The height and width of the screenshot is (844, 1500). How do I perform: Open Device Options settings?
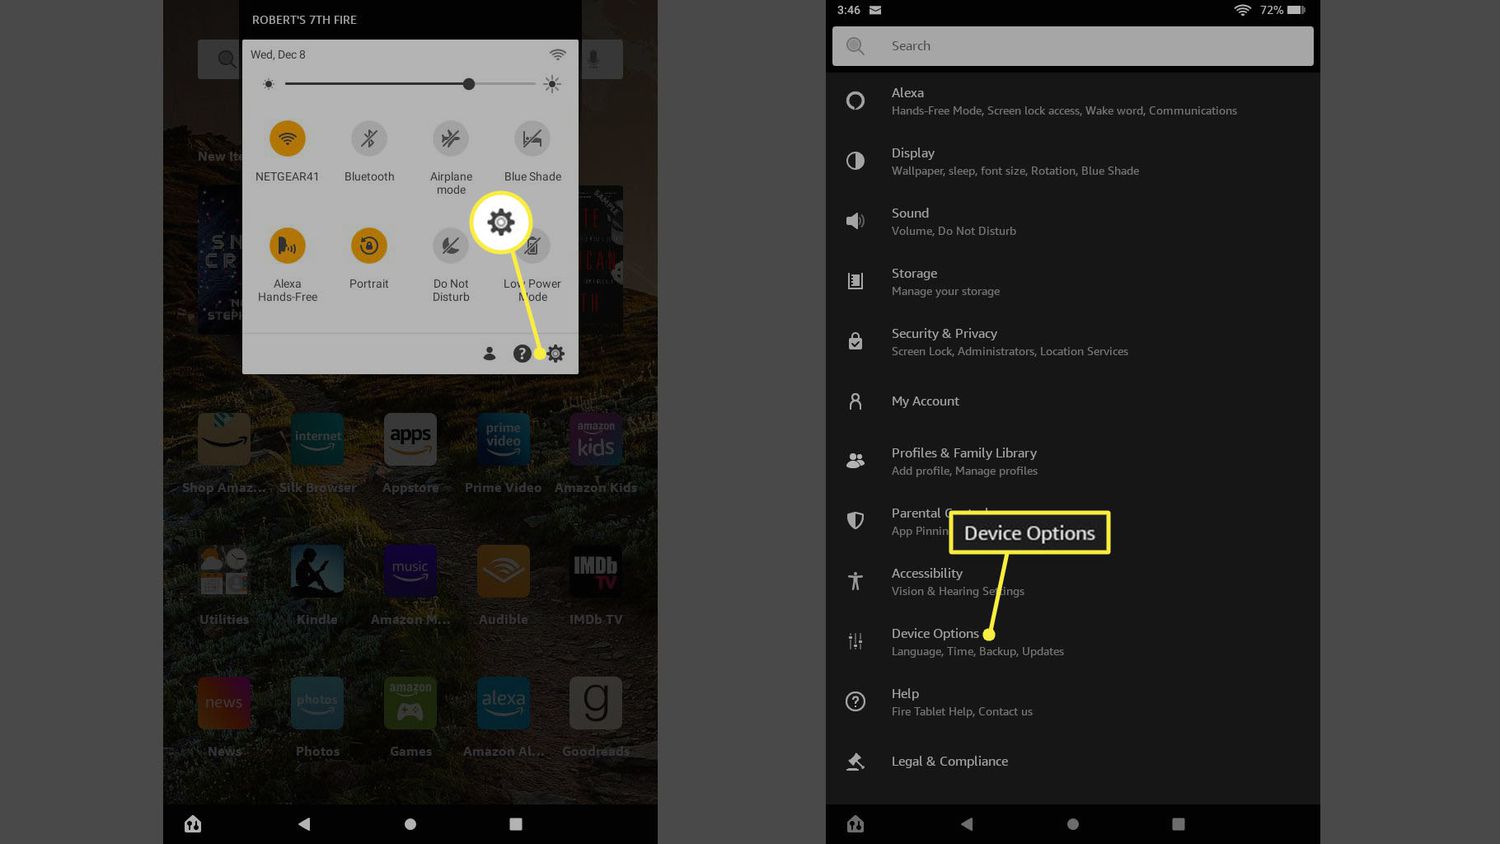click(1073, 641)
